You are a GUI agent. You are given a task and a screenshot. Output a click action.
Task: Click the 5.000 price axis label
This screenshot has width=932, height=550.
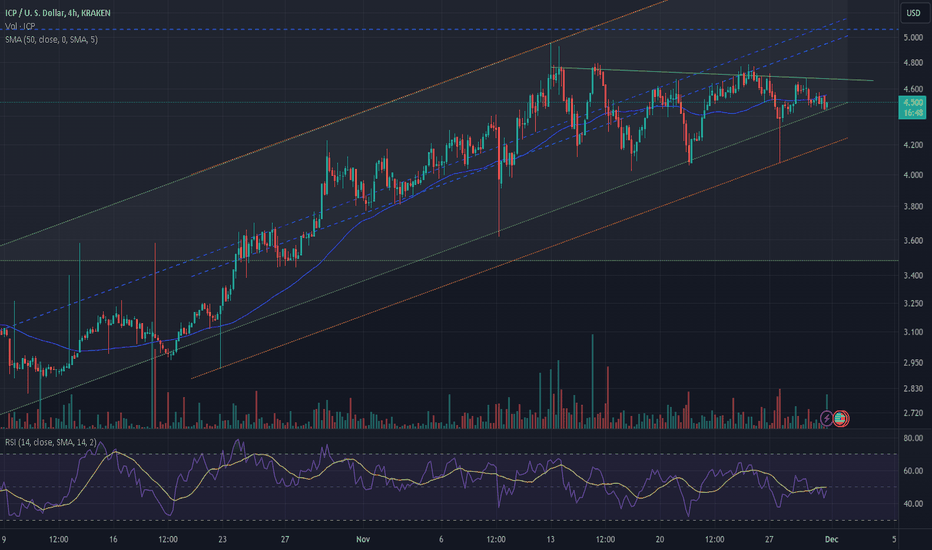(x=912, y=37)
